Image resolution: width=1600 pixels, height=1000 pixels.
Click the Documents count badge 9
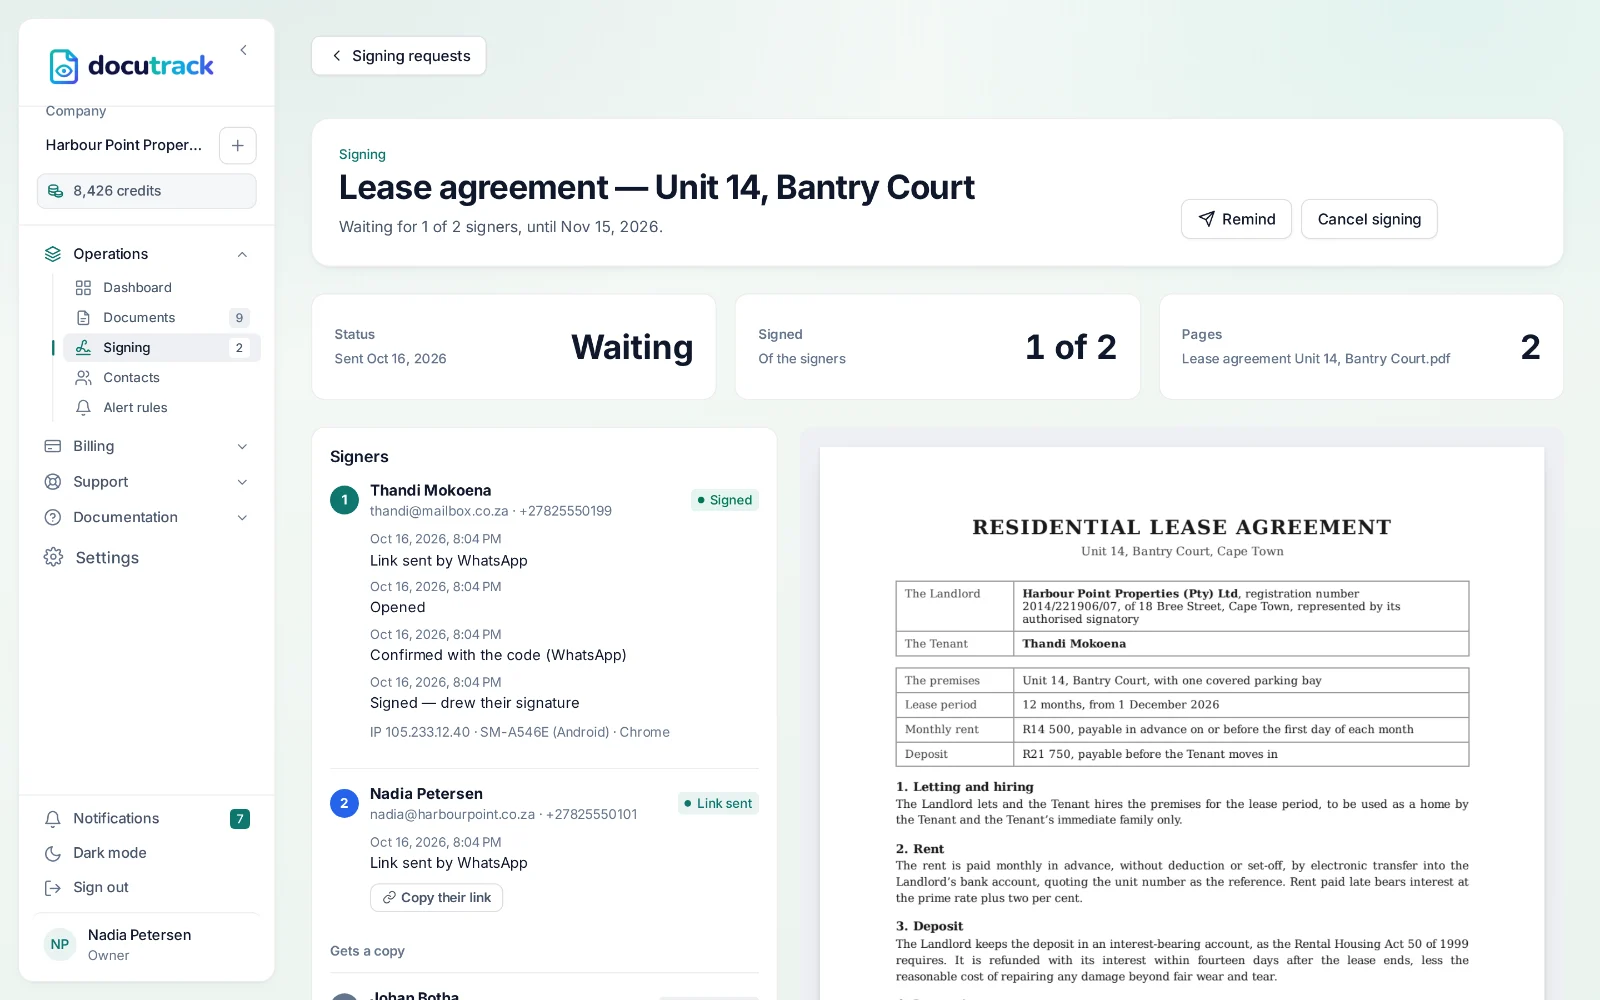pyautogui.click(x=239, y=318)
